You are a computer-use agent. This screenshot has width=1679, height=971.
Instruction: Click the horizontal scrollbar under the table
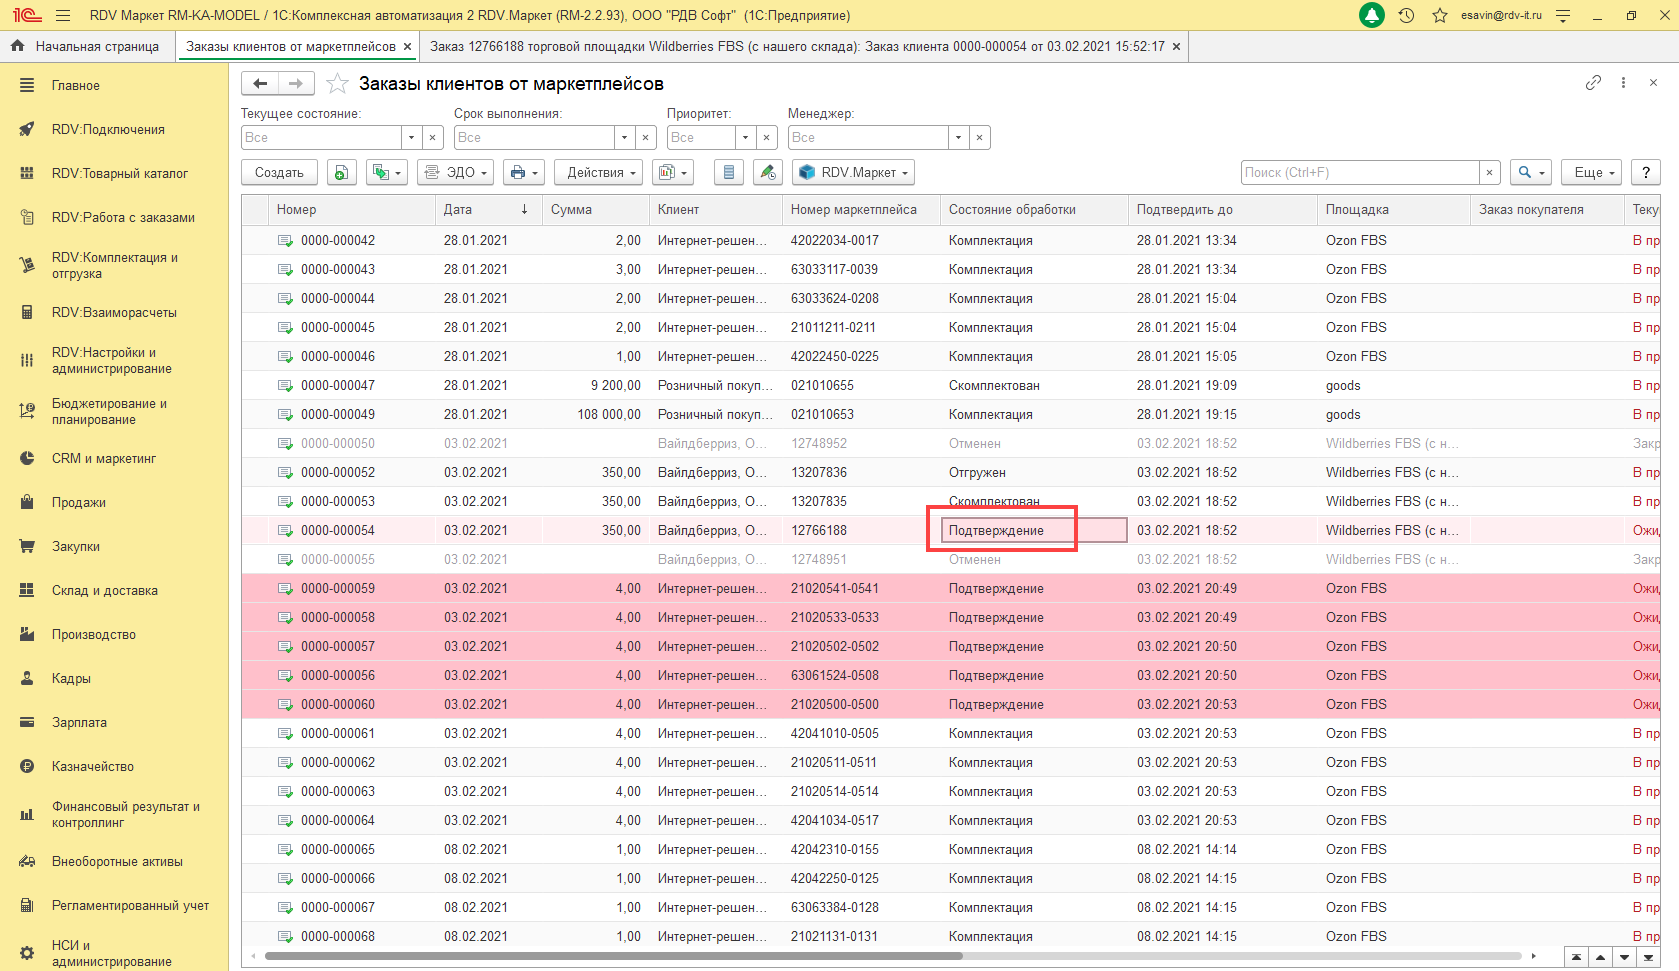pos(612,956)
